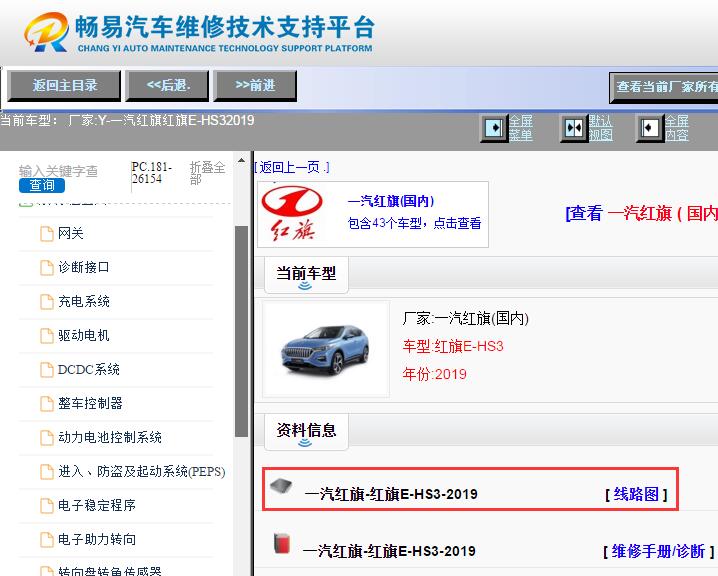718x576 pixels.
Task: Open the 全屏内容 link
Action: (x=677, y=128)
